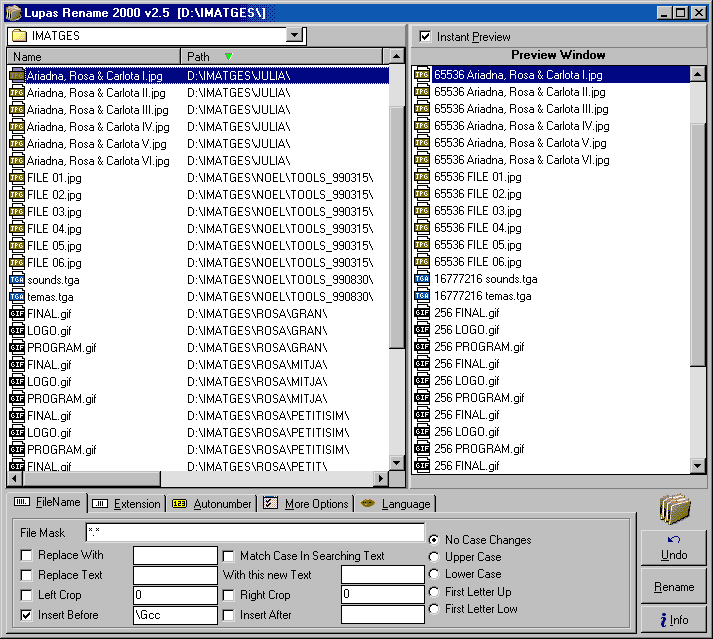
Task: Click the icon of Ariadna, Rosa & Carlota III.jpg
Action: 17,110
